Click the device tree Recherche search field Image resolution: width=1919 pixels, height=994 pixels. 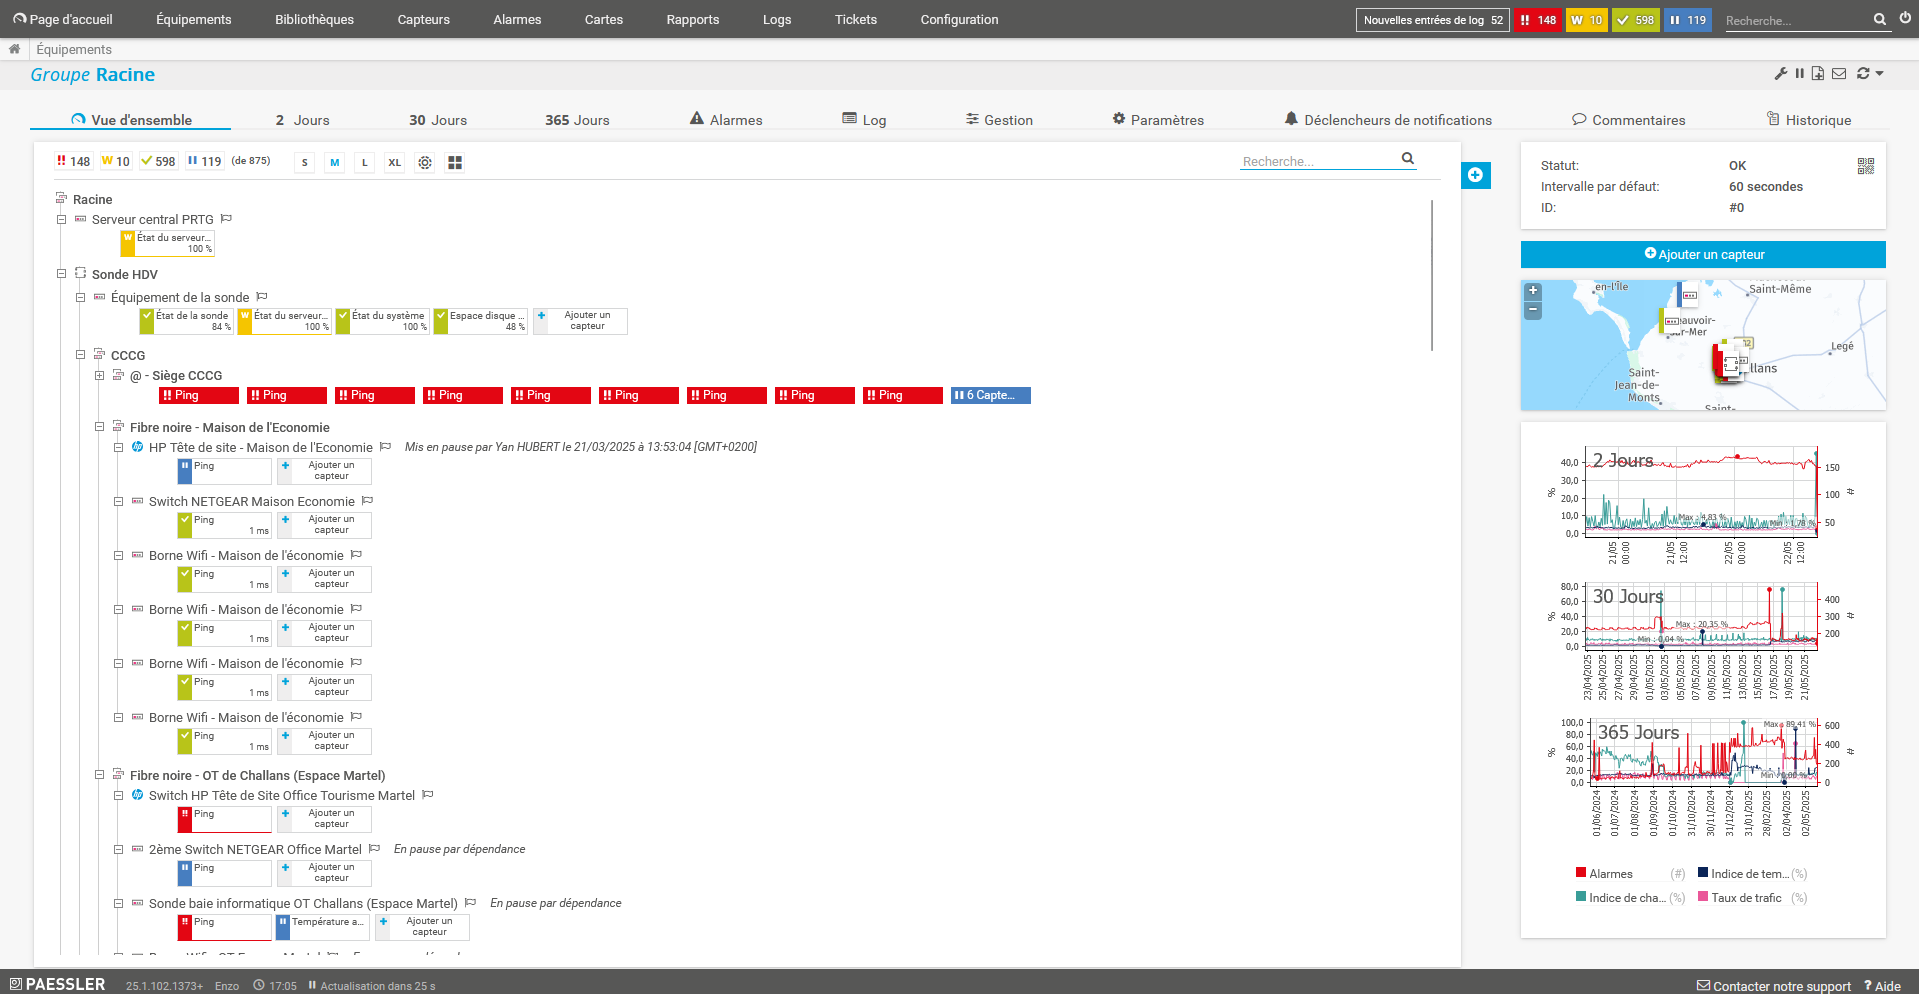coord(1318,161)
